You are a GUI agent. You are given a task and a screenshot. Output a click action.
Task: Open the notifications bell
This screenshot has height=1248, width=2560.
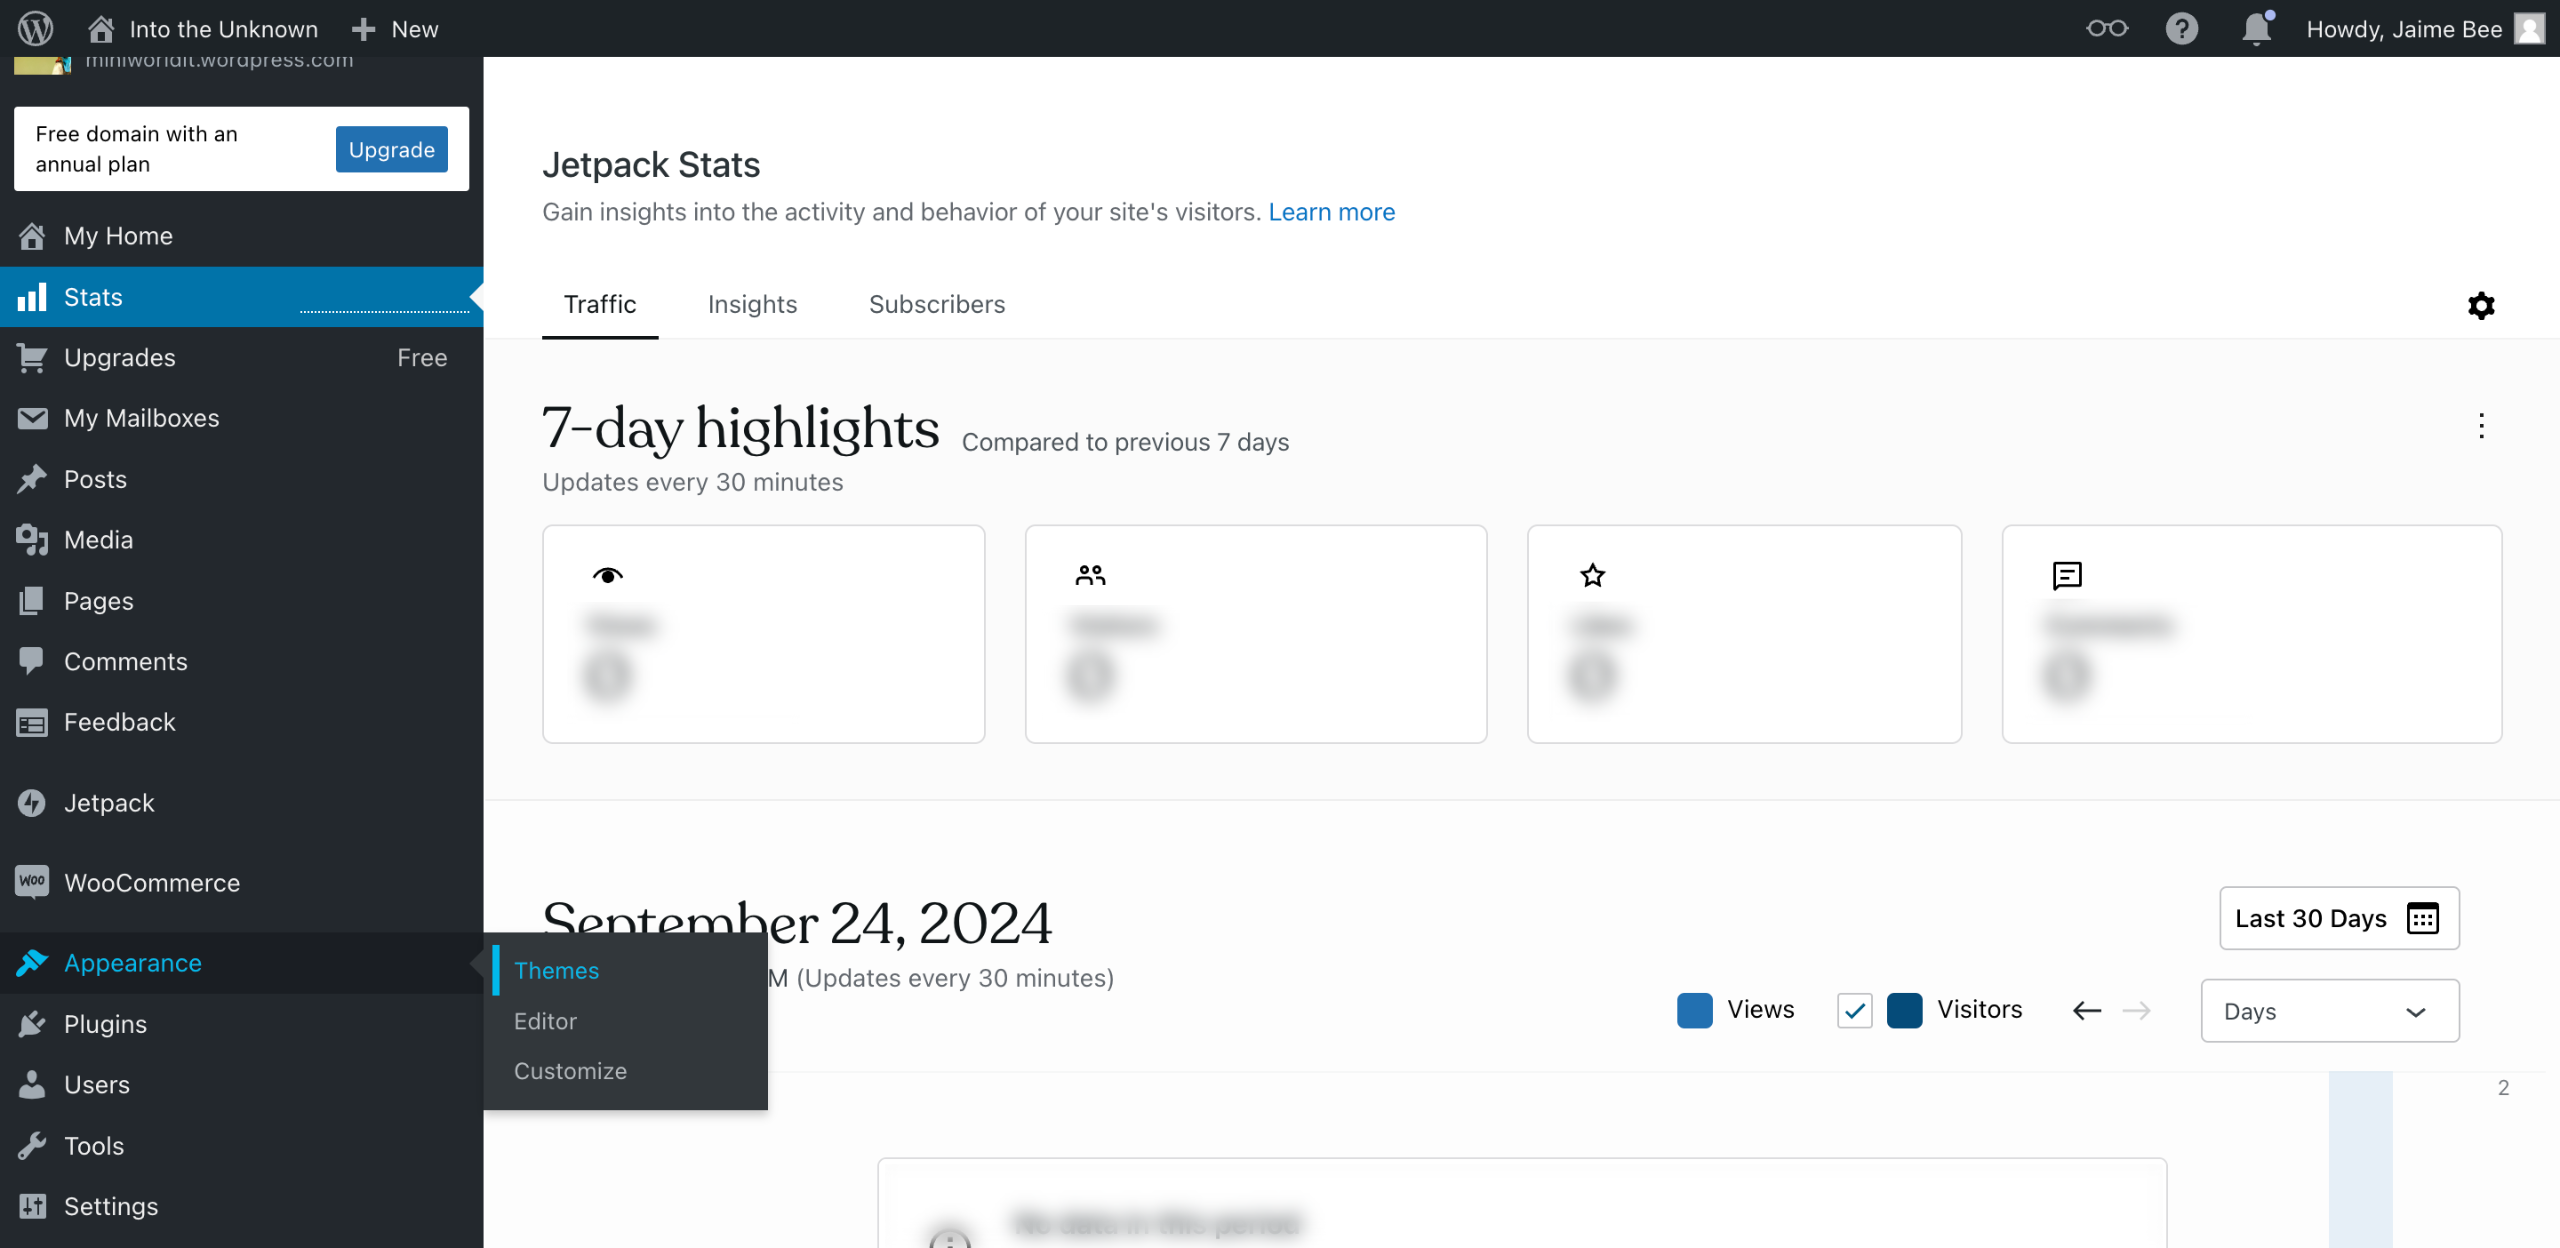(x=2256, y=28)
